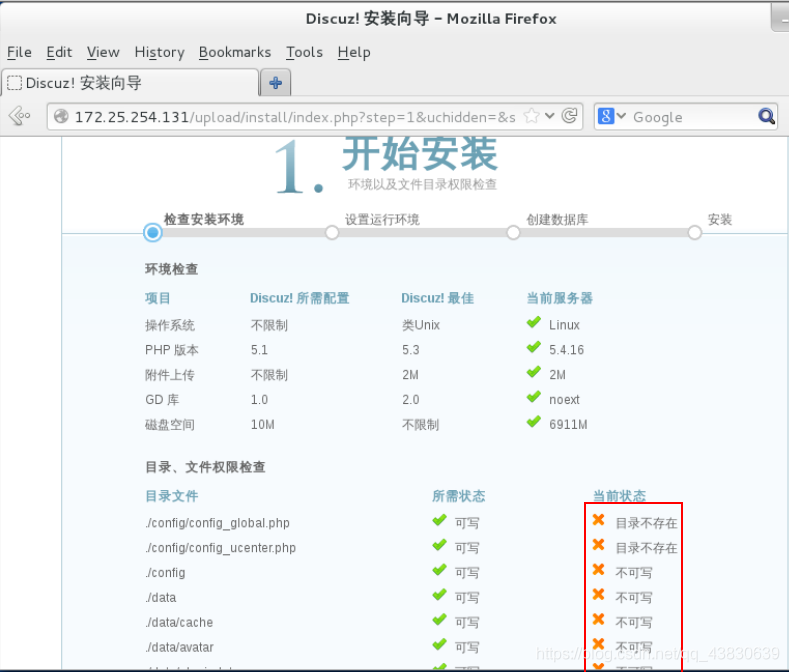Click orange X for ./data/cache status

[598, 619]
